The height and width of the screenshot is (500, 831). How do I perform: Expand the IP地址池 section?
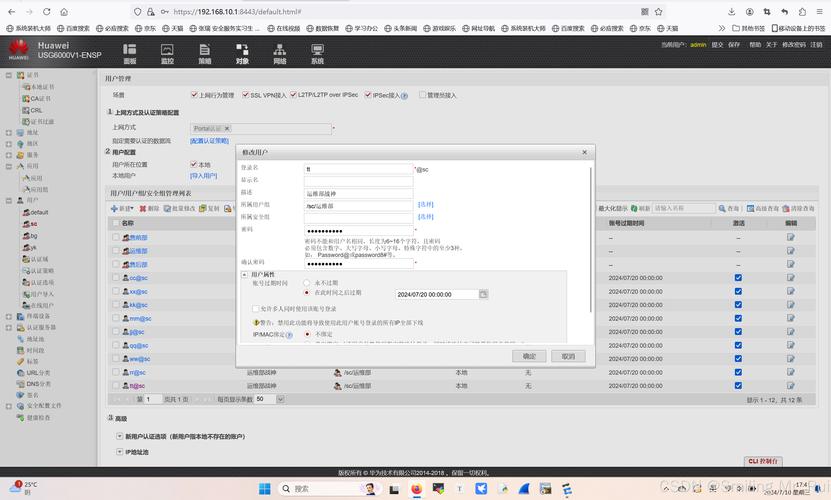click(x=119, y=451)
